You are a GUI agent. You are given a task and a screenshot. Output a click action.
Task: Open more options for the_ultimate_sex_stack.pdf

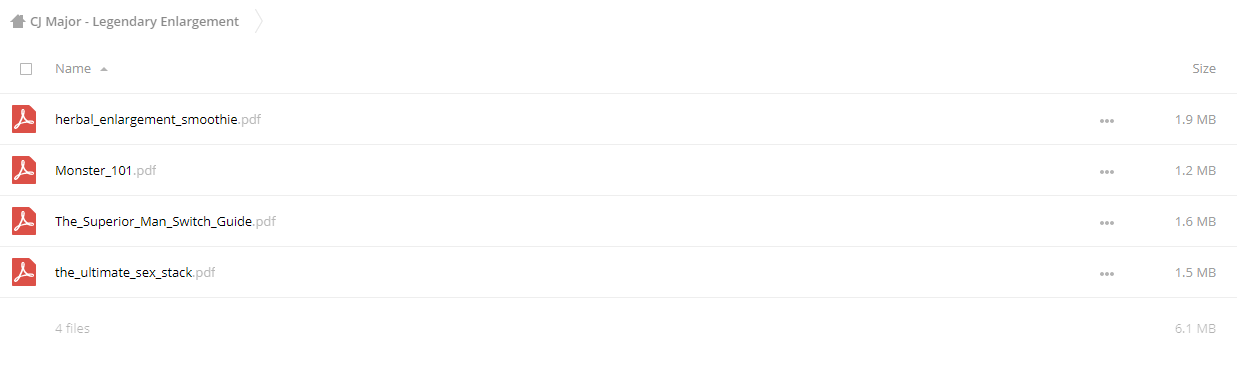[1106, 273]
